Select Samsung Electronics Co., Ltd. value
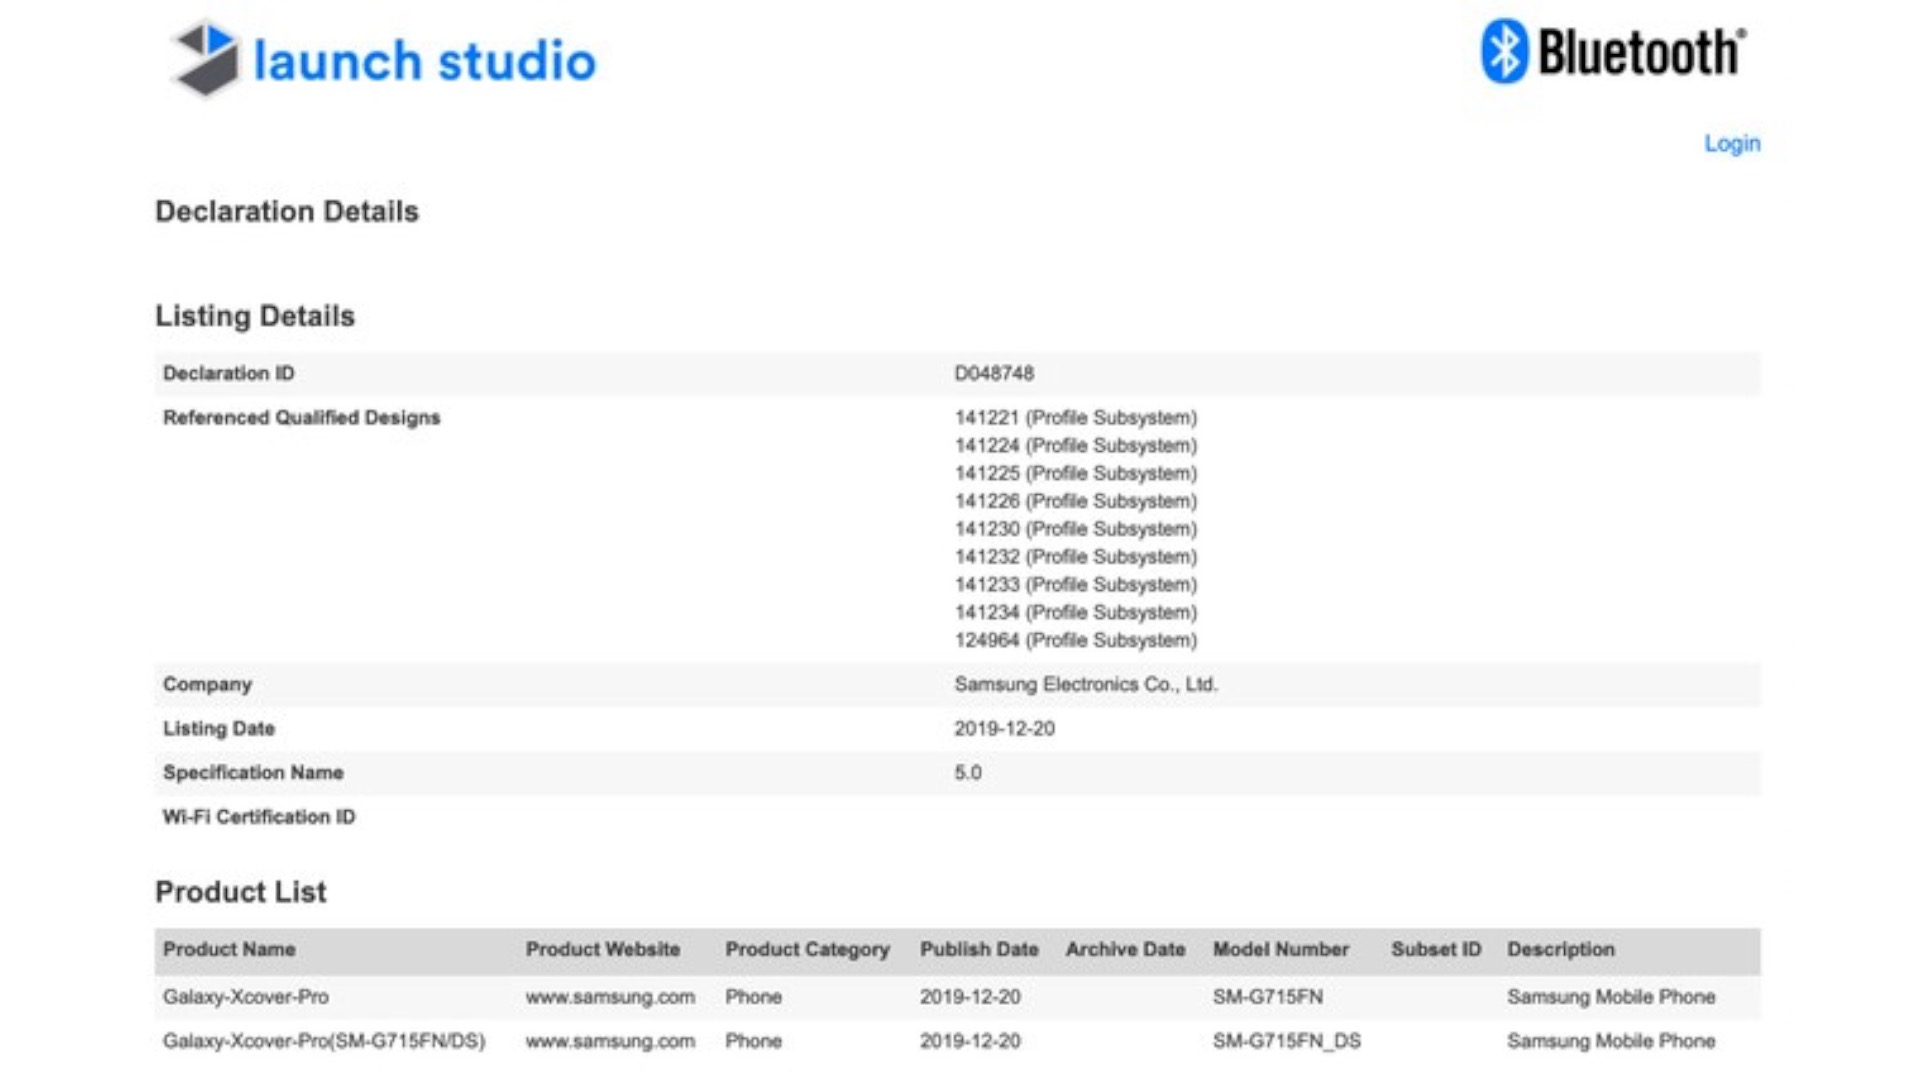Viewport: 1920px width, 1080px height. (x=1086, y=685)
